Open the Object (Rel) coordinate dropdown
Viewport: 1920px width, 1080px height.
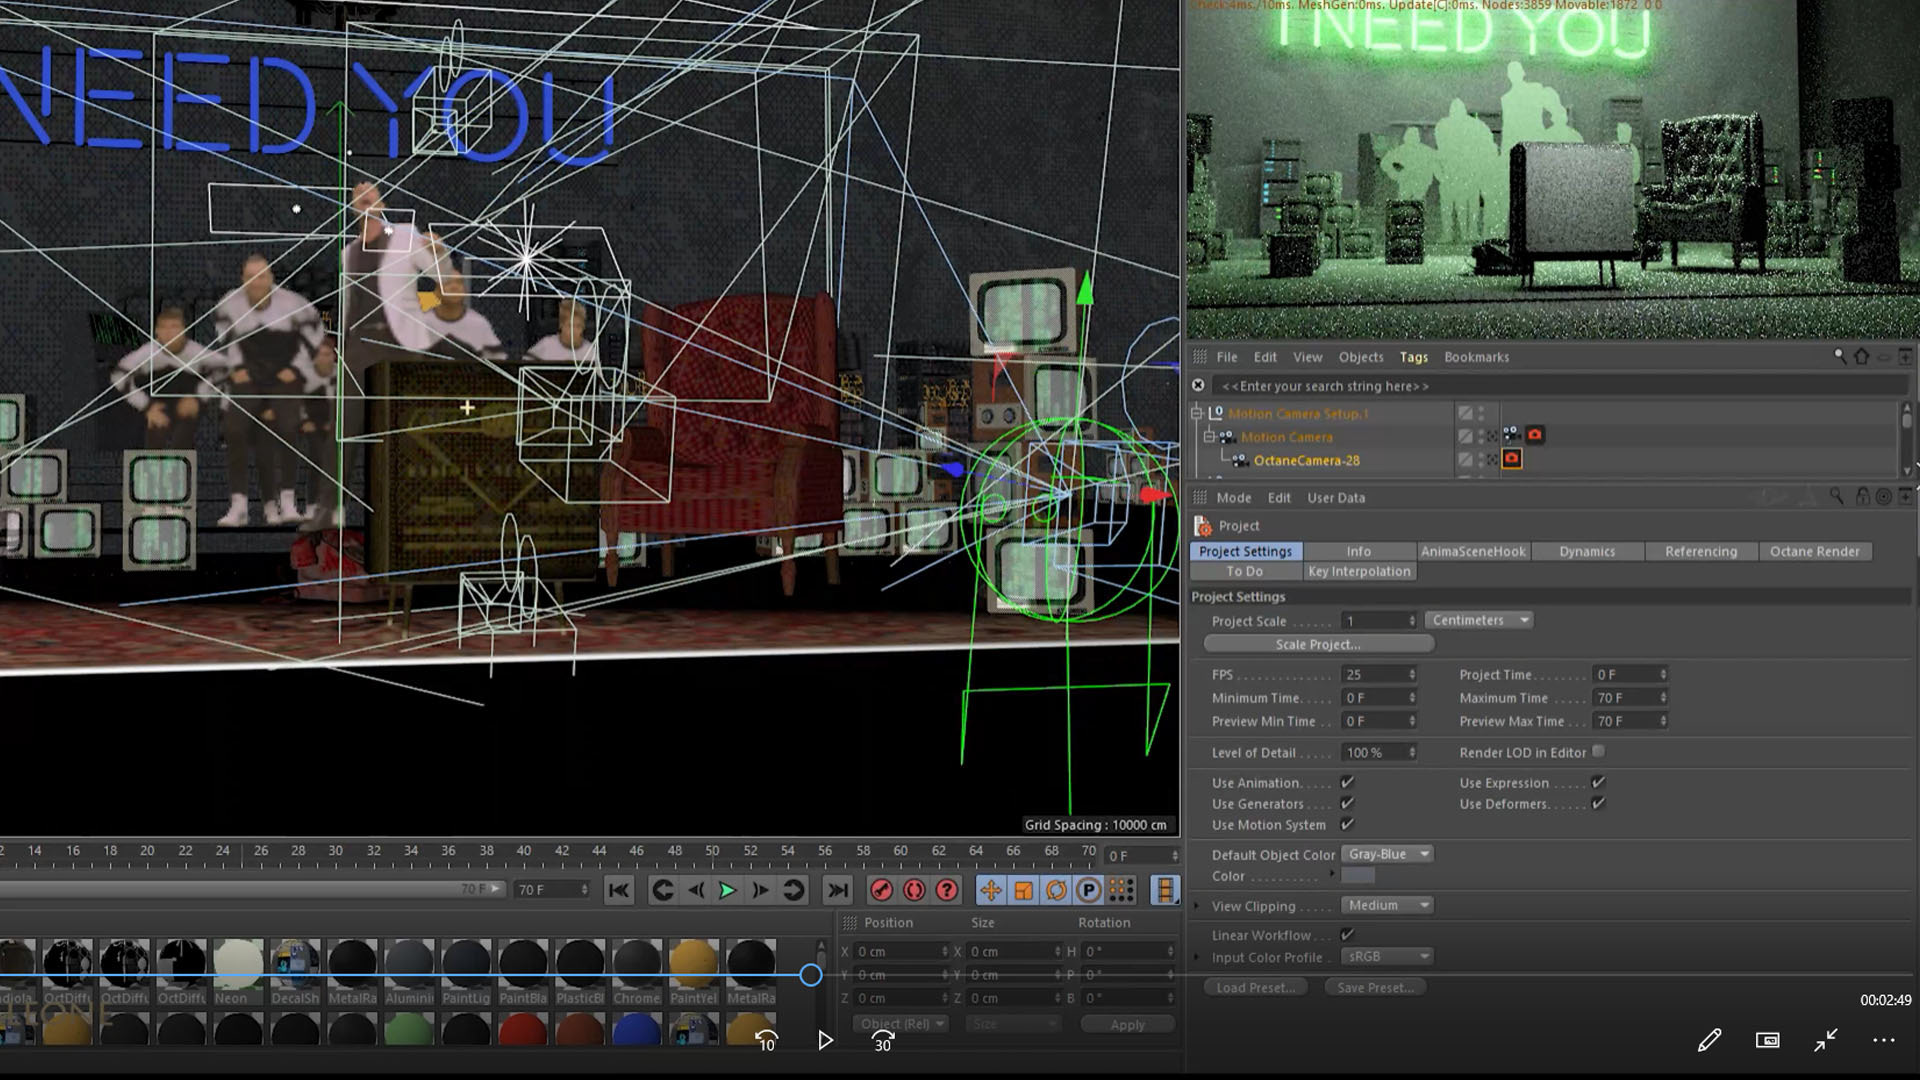[901, 1024]
